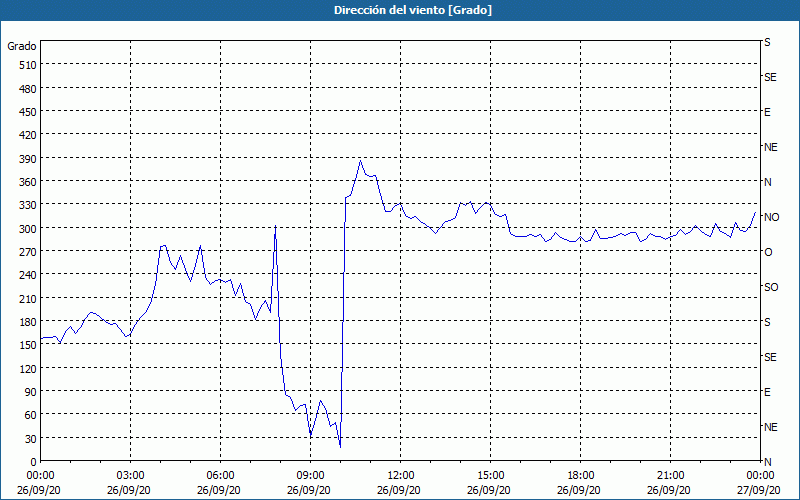
Task: Click the 09:00 time label on x-axis
Action: pyautogui.click(x=310, y=476)
